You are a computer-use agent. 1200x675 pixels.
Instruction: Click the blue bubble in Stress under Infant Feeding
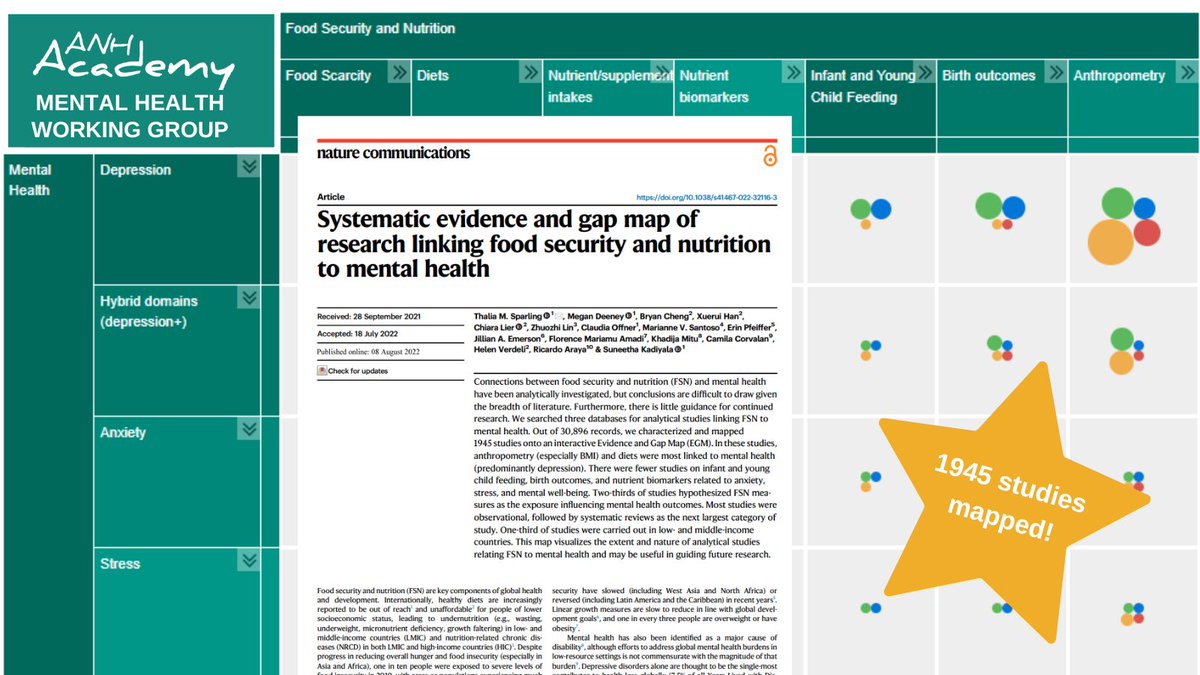[876, 607]
